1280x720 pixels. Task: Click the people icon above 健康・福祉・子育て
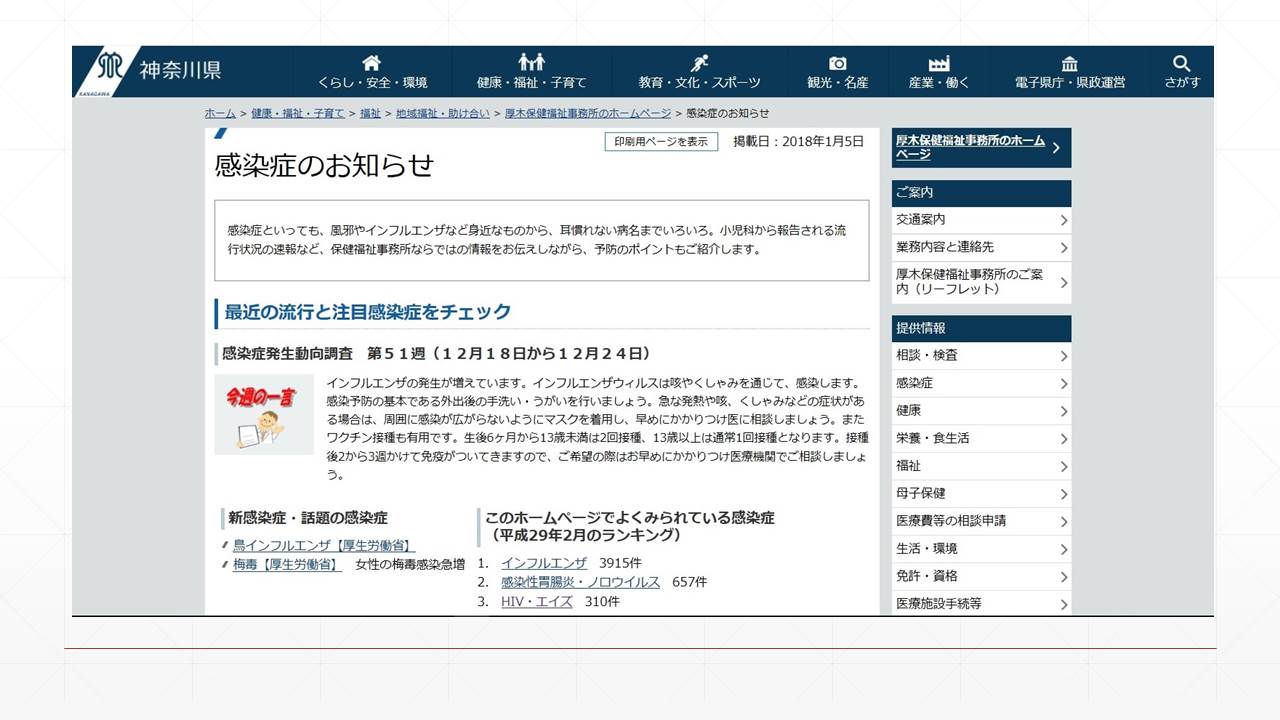pyautogui.click(x=532, y=63)
